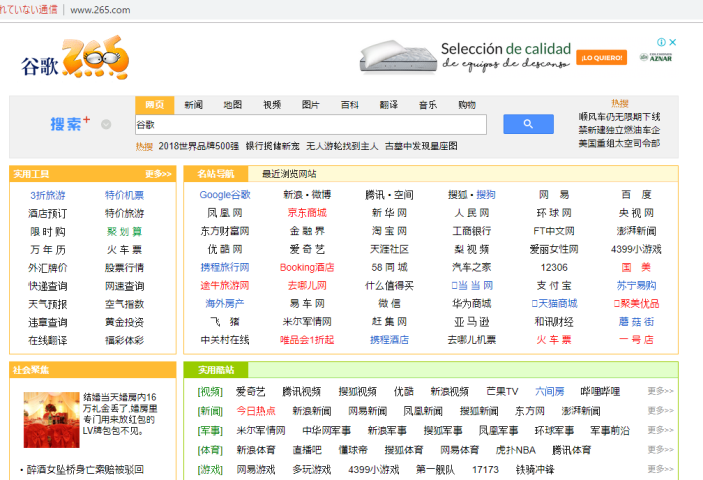Open the 哔哩哔哩 video link
Viewport: 703px width, 480px height.
(600, 392)
